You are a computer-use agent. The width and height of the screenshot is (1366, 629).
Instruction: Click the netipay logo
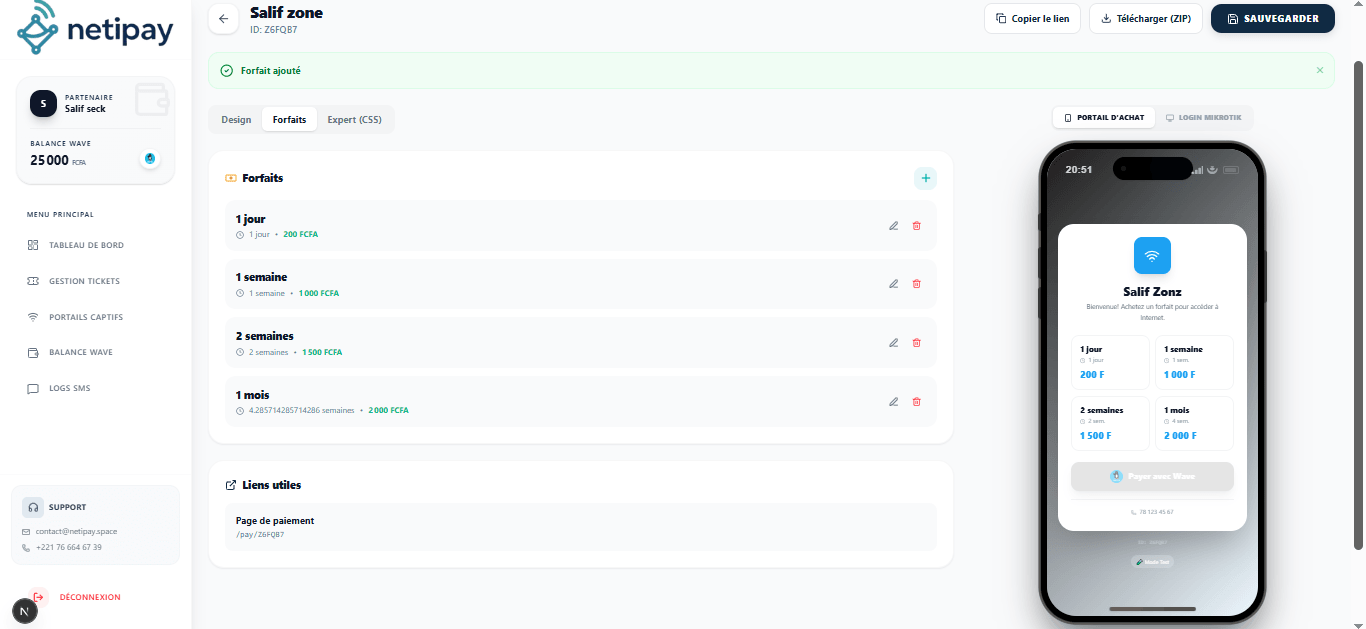pos(95,29)
